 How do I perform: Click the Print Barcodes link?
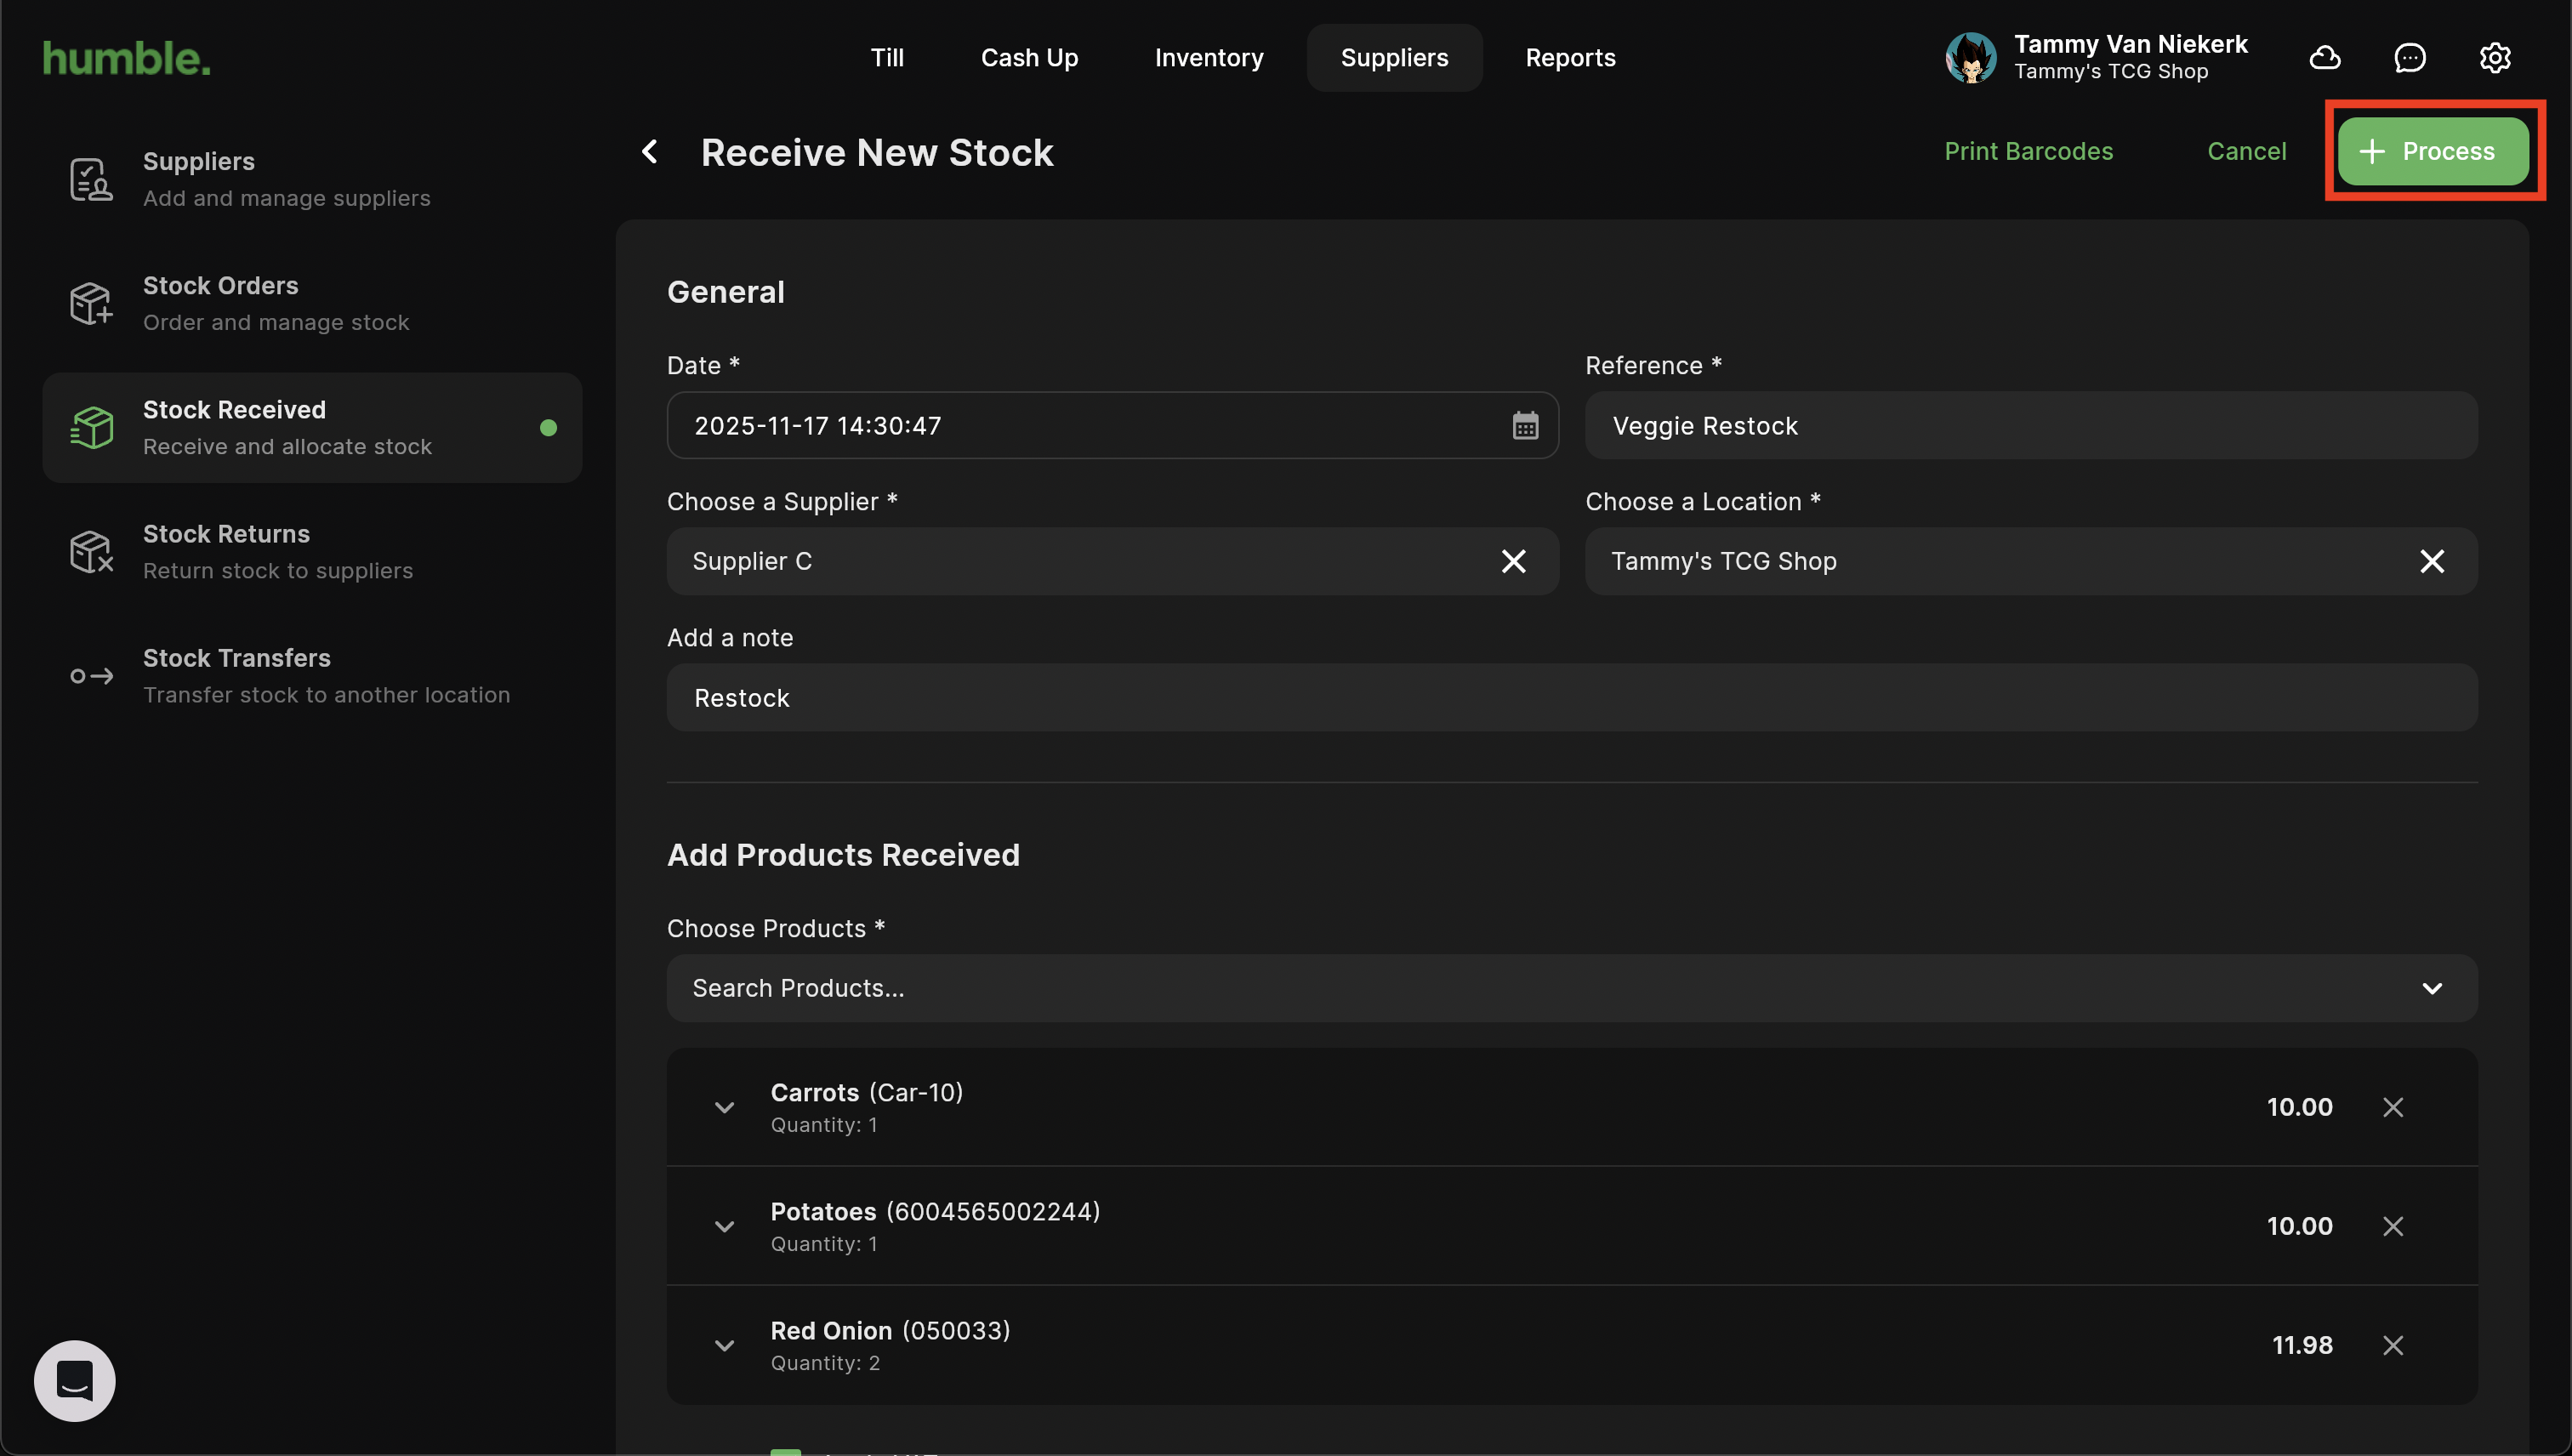pyautogui.click(x=2028, y=152)
